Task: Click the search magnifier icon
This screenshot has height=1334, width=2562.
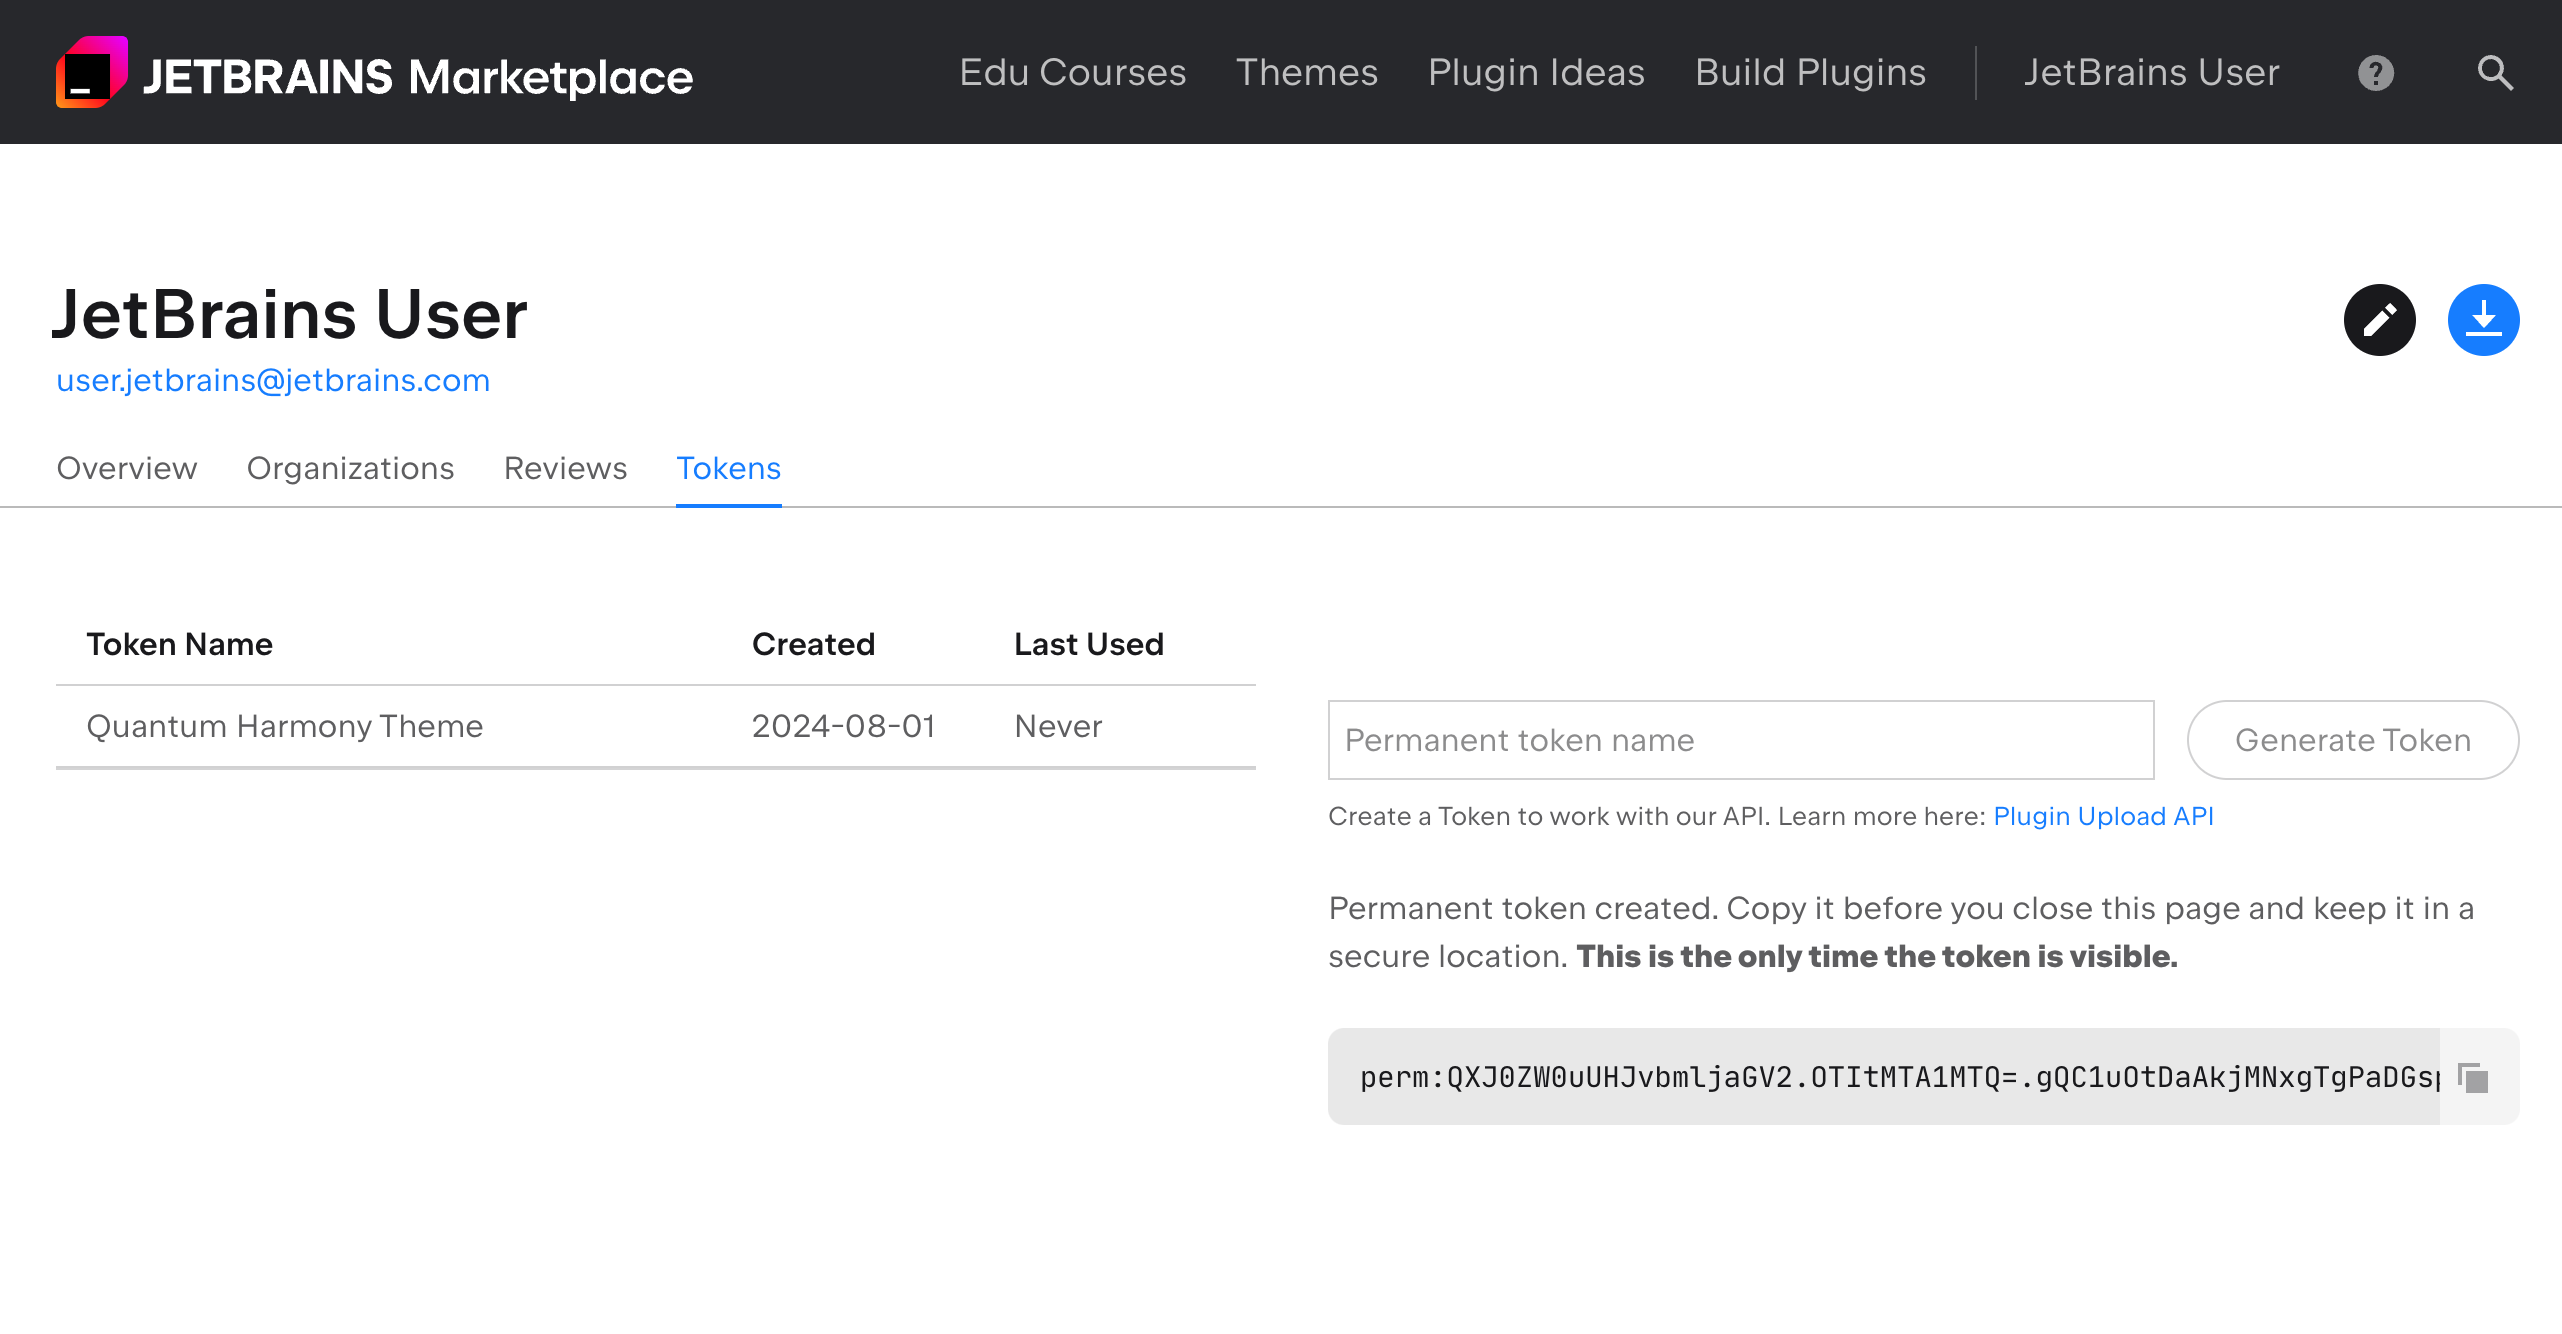Action: tap(2494, 73)
